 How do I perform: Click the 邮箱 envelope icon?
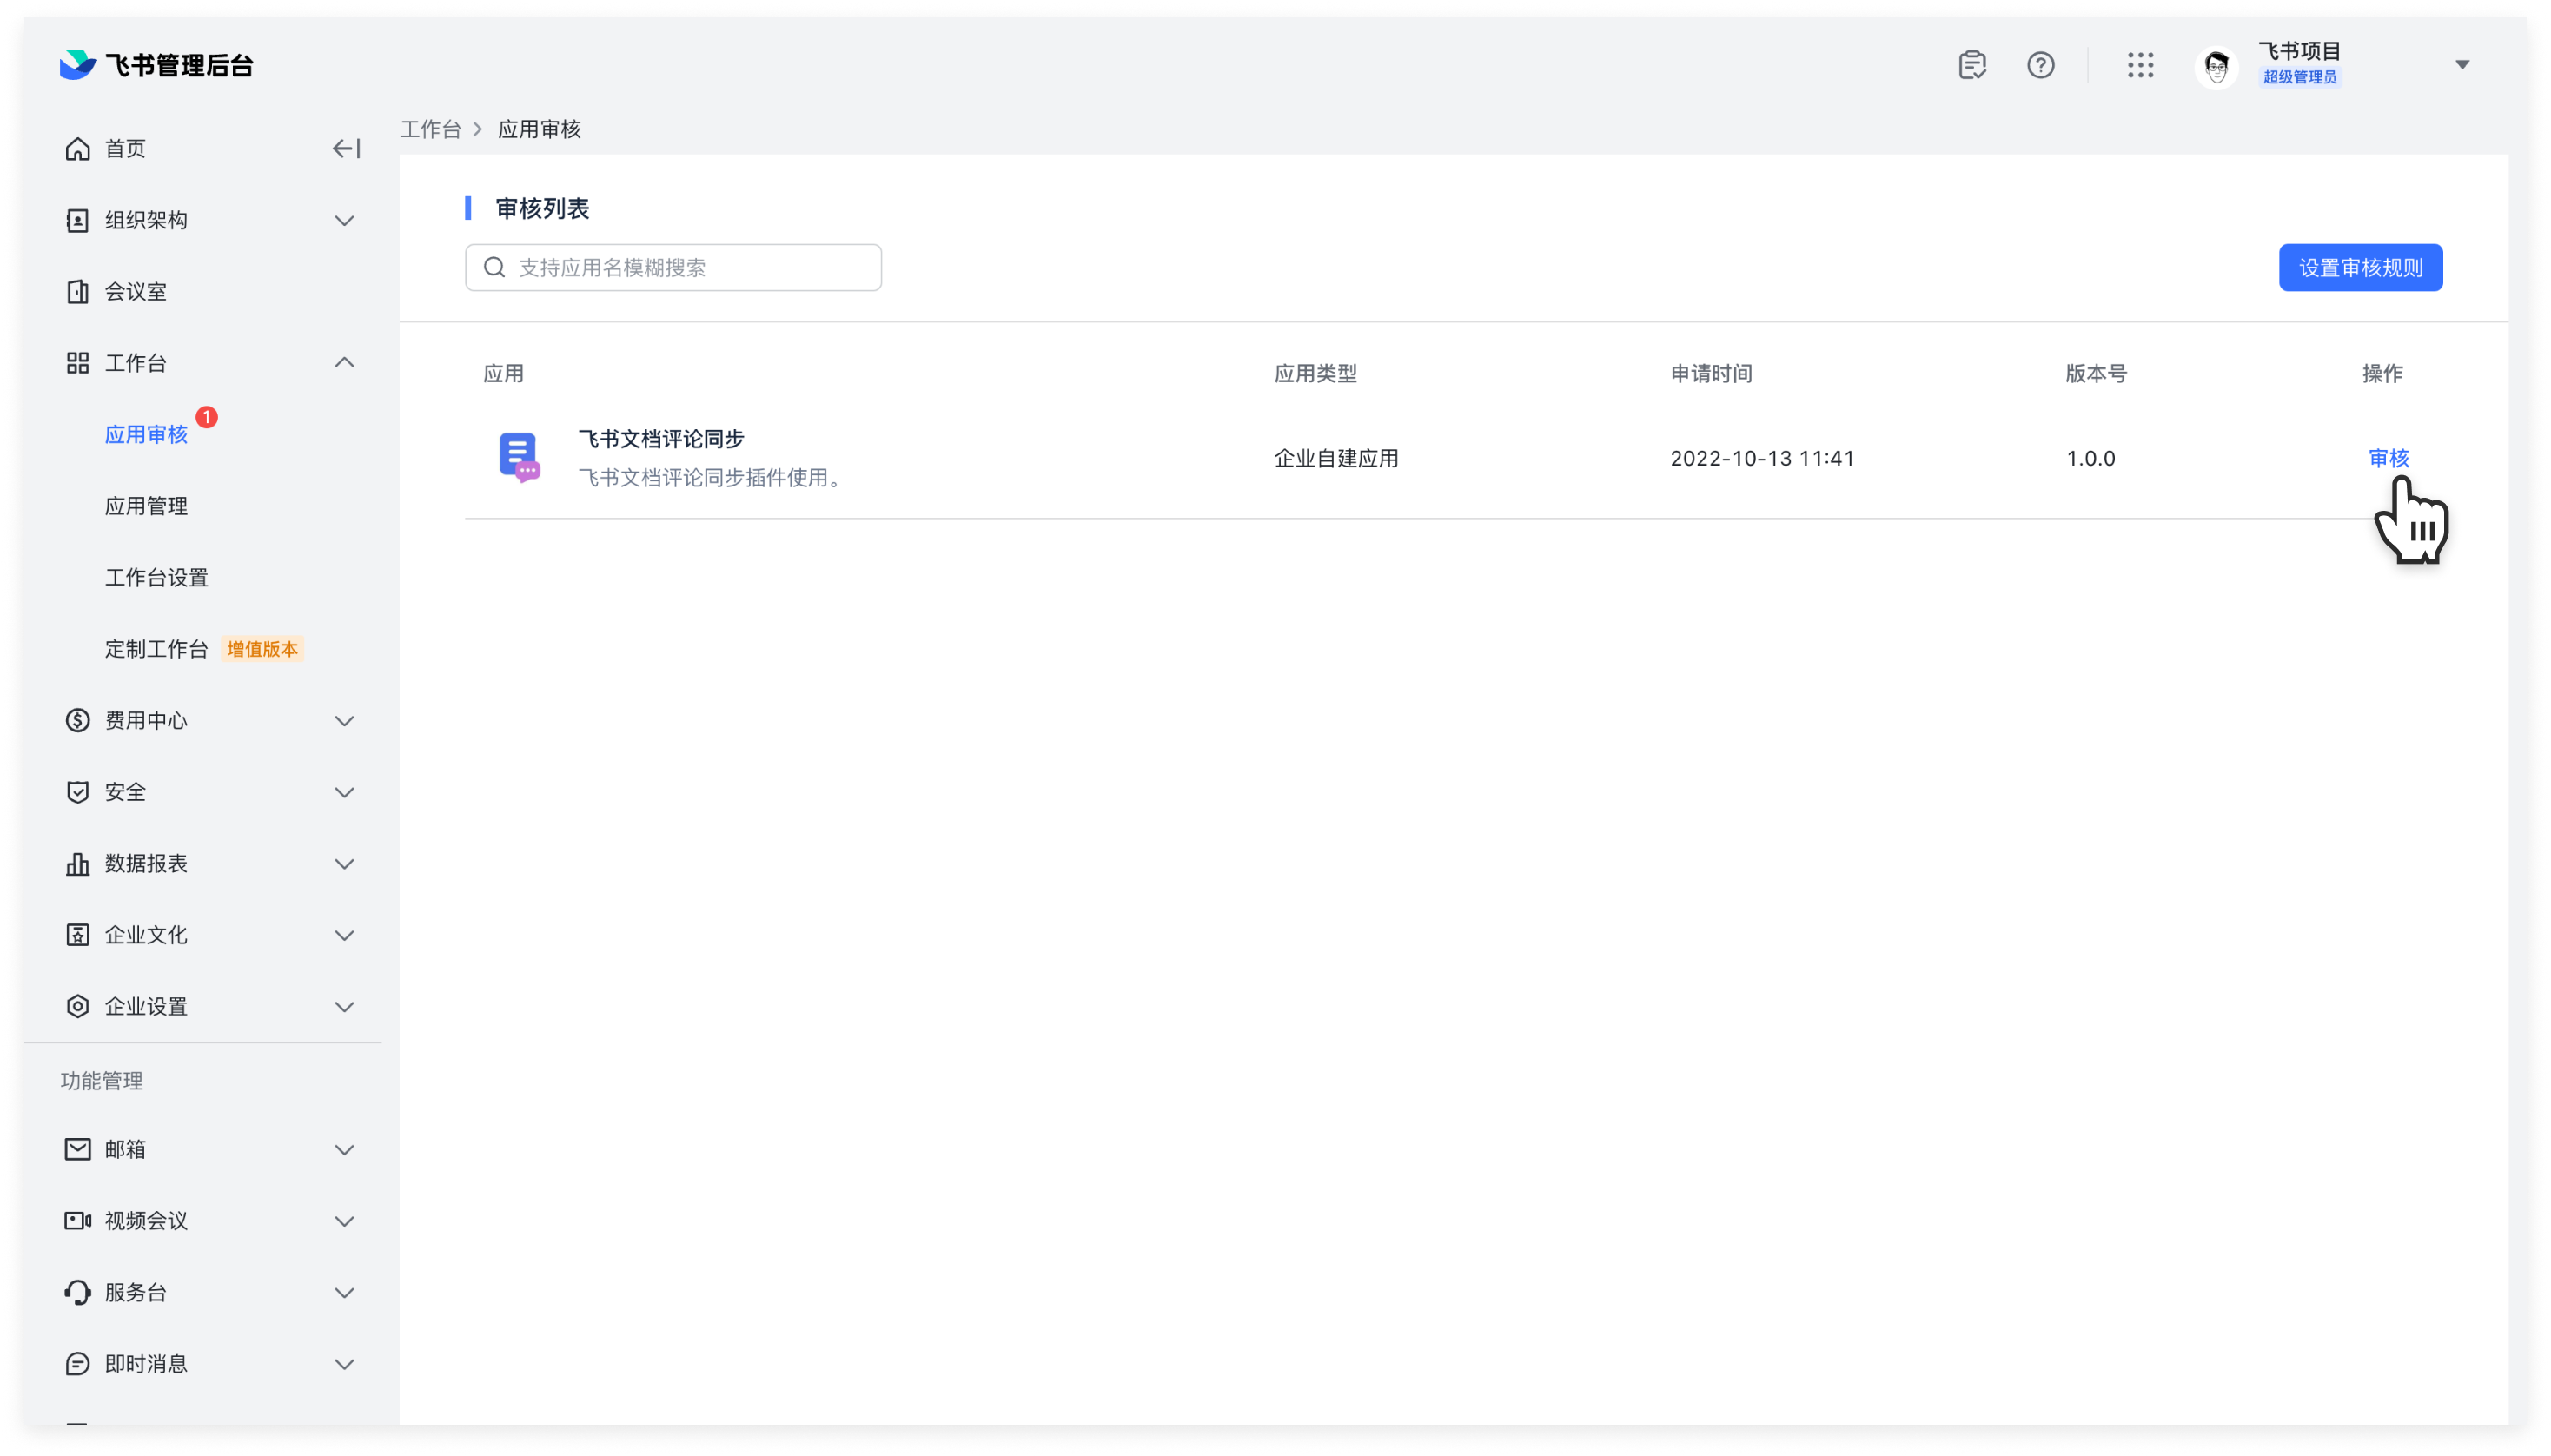coord(78,1149)
